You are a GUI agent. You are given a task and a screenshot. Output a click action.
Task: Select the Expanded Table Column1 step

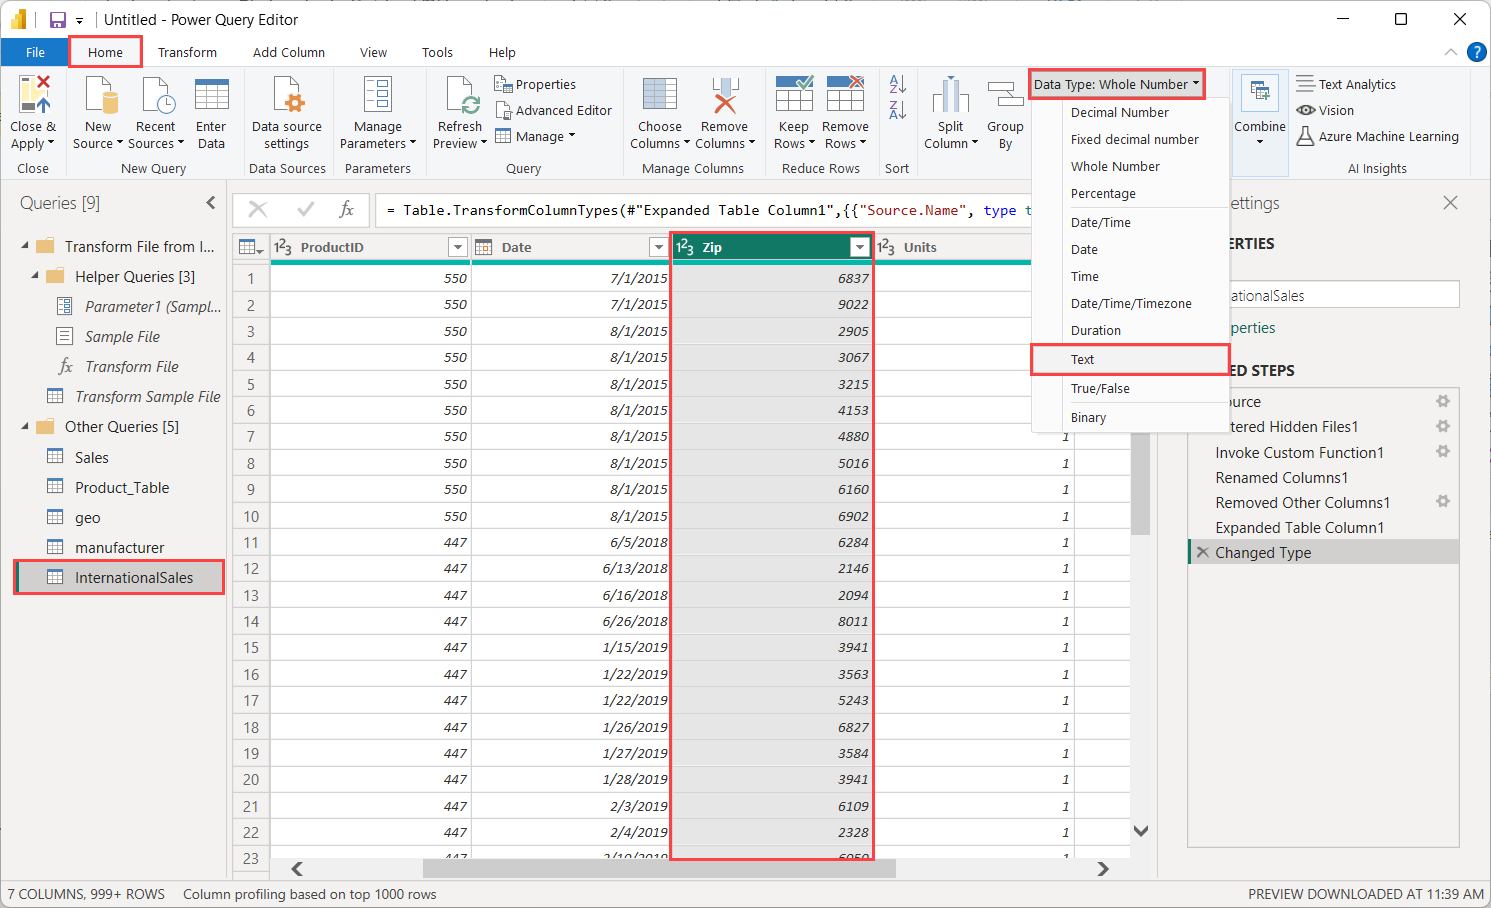1299,528
